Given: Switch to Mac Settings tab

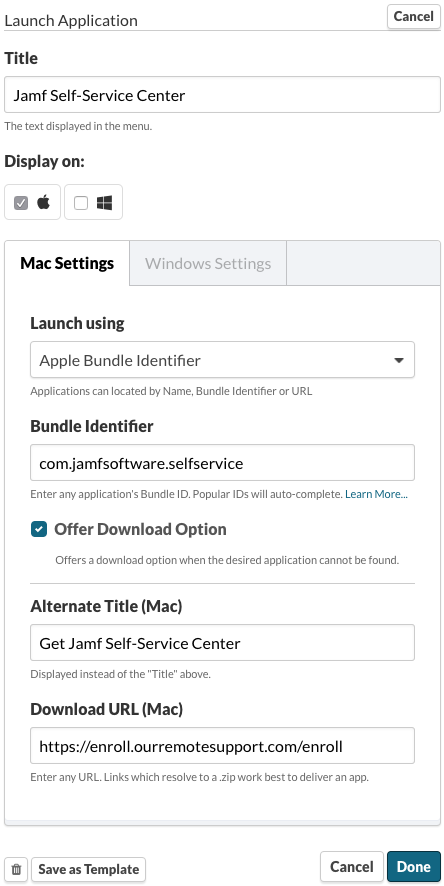Looking at the screenshot, I should click(67, 263).
